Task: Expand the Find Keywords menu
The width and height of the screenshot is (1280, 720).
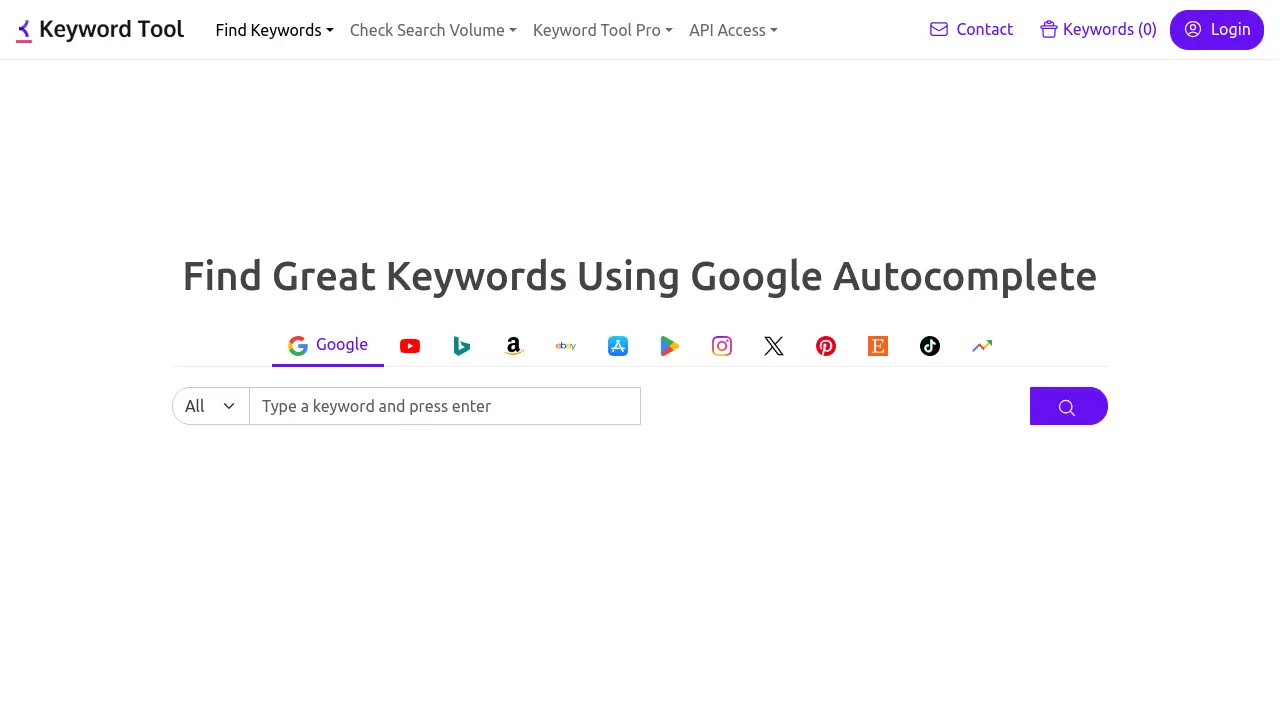Action: coord(274,30)
